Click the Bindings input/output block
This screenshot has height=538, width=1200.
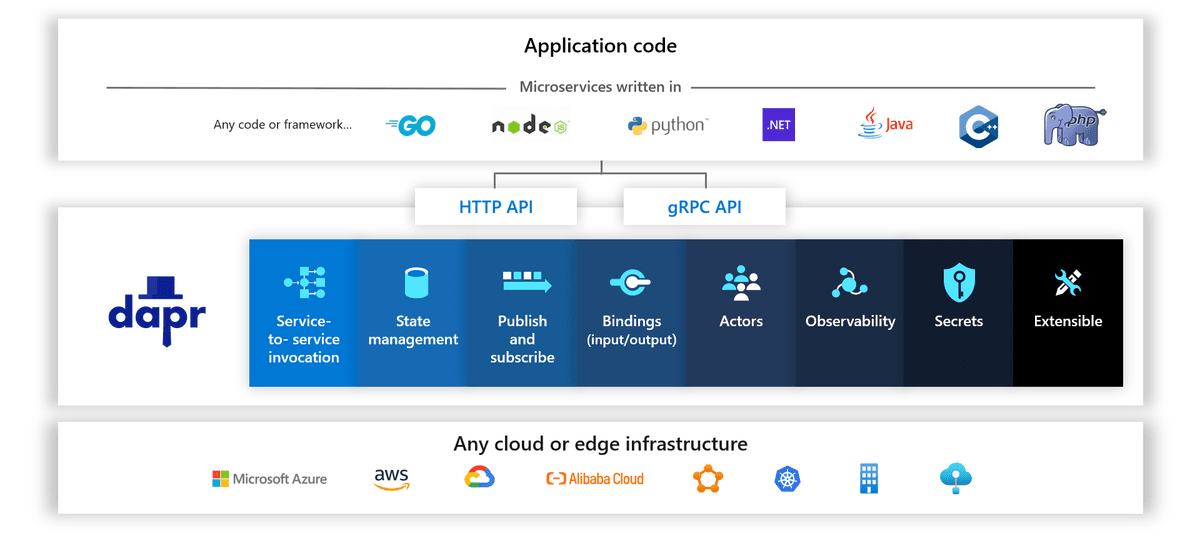coord(631,313)
